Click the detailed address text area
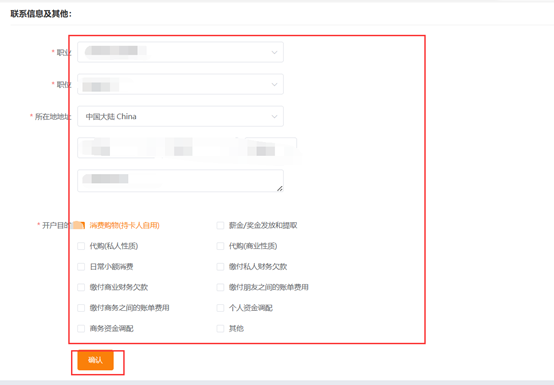This screenshot has height=385, width=554. [x=180, y=181]
